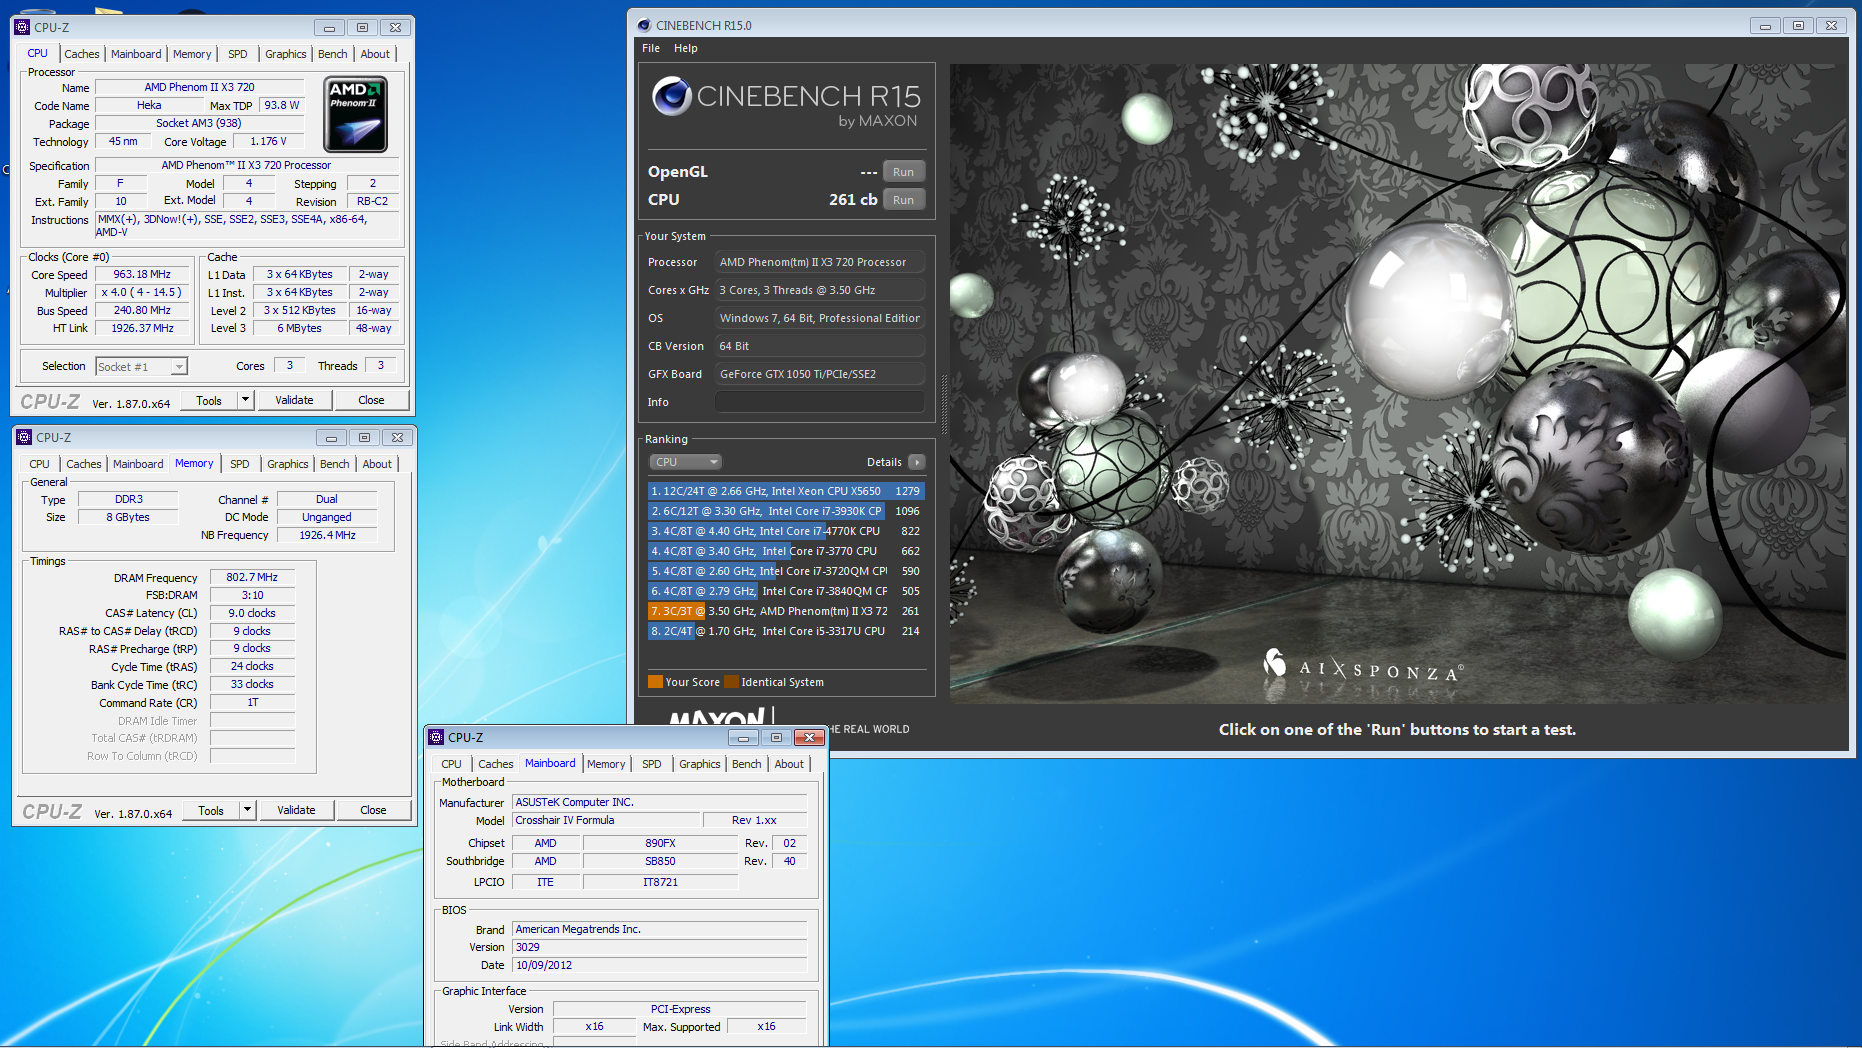The width and height of the screenshot is (1862, 1048).
Task: Open the Socket #1 selection dropdown
Action: (x=141, y=367)
